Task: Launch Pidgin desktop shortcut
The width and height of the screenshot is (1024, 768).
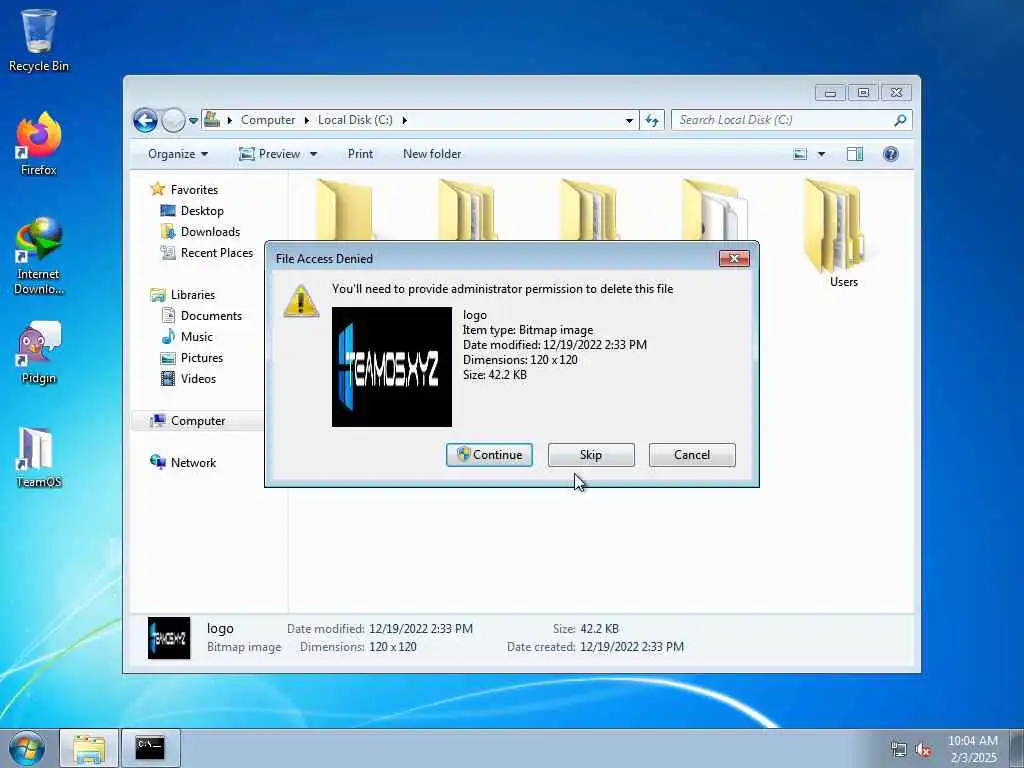Action: click(x=39, y=353)
